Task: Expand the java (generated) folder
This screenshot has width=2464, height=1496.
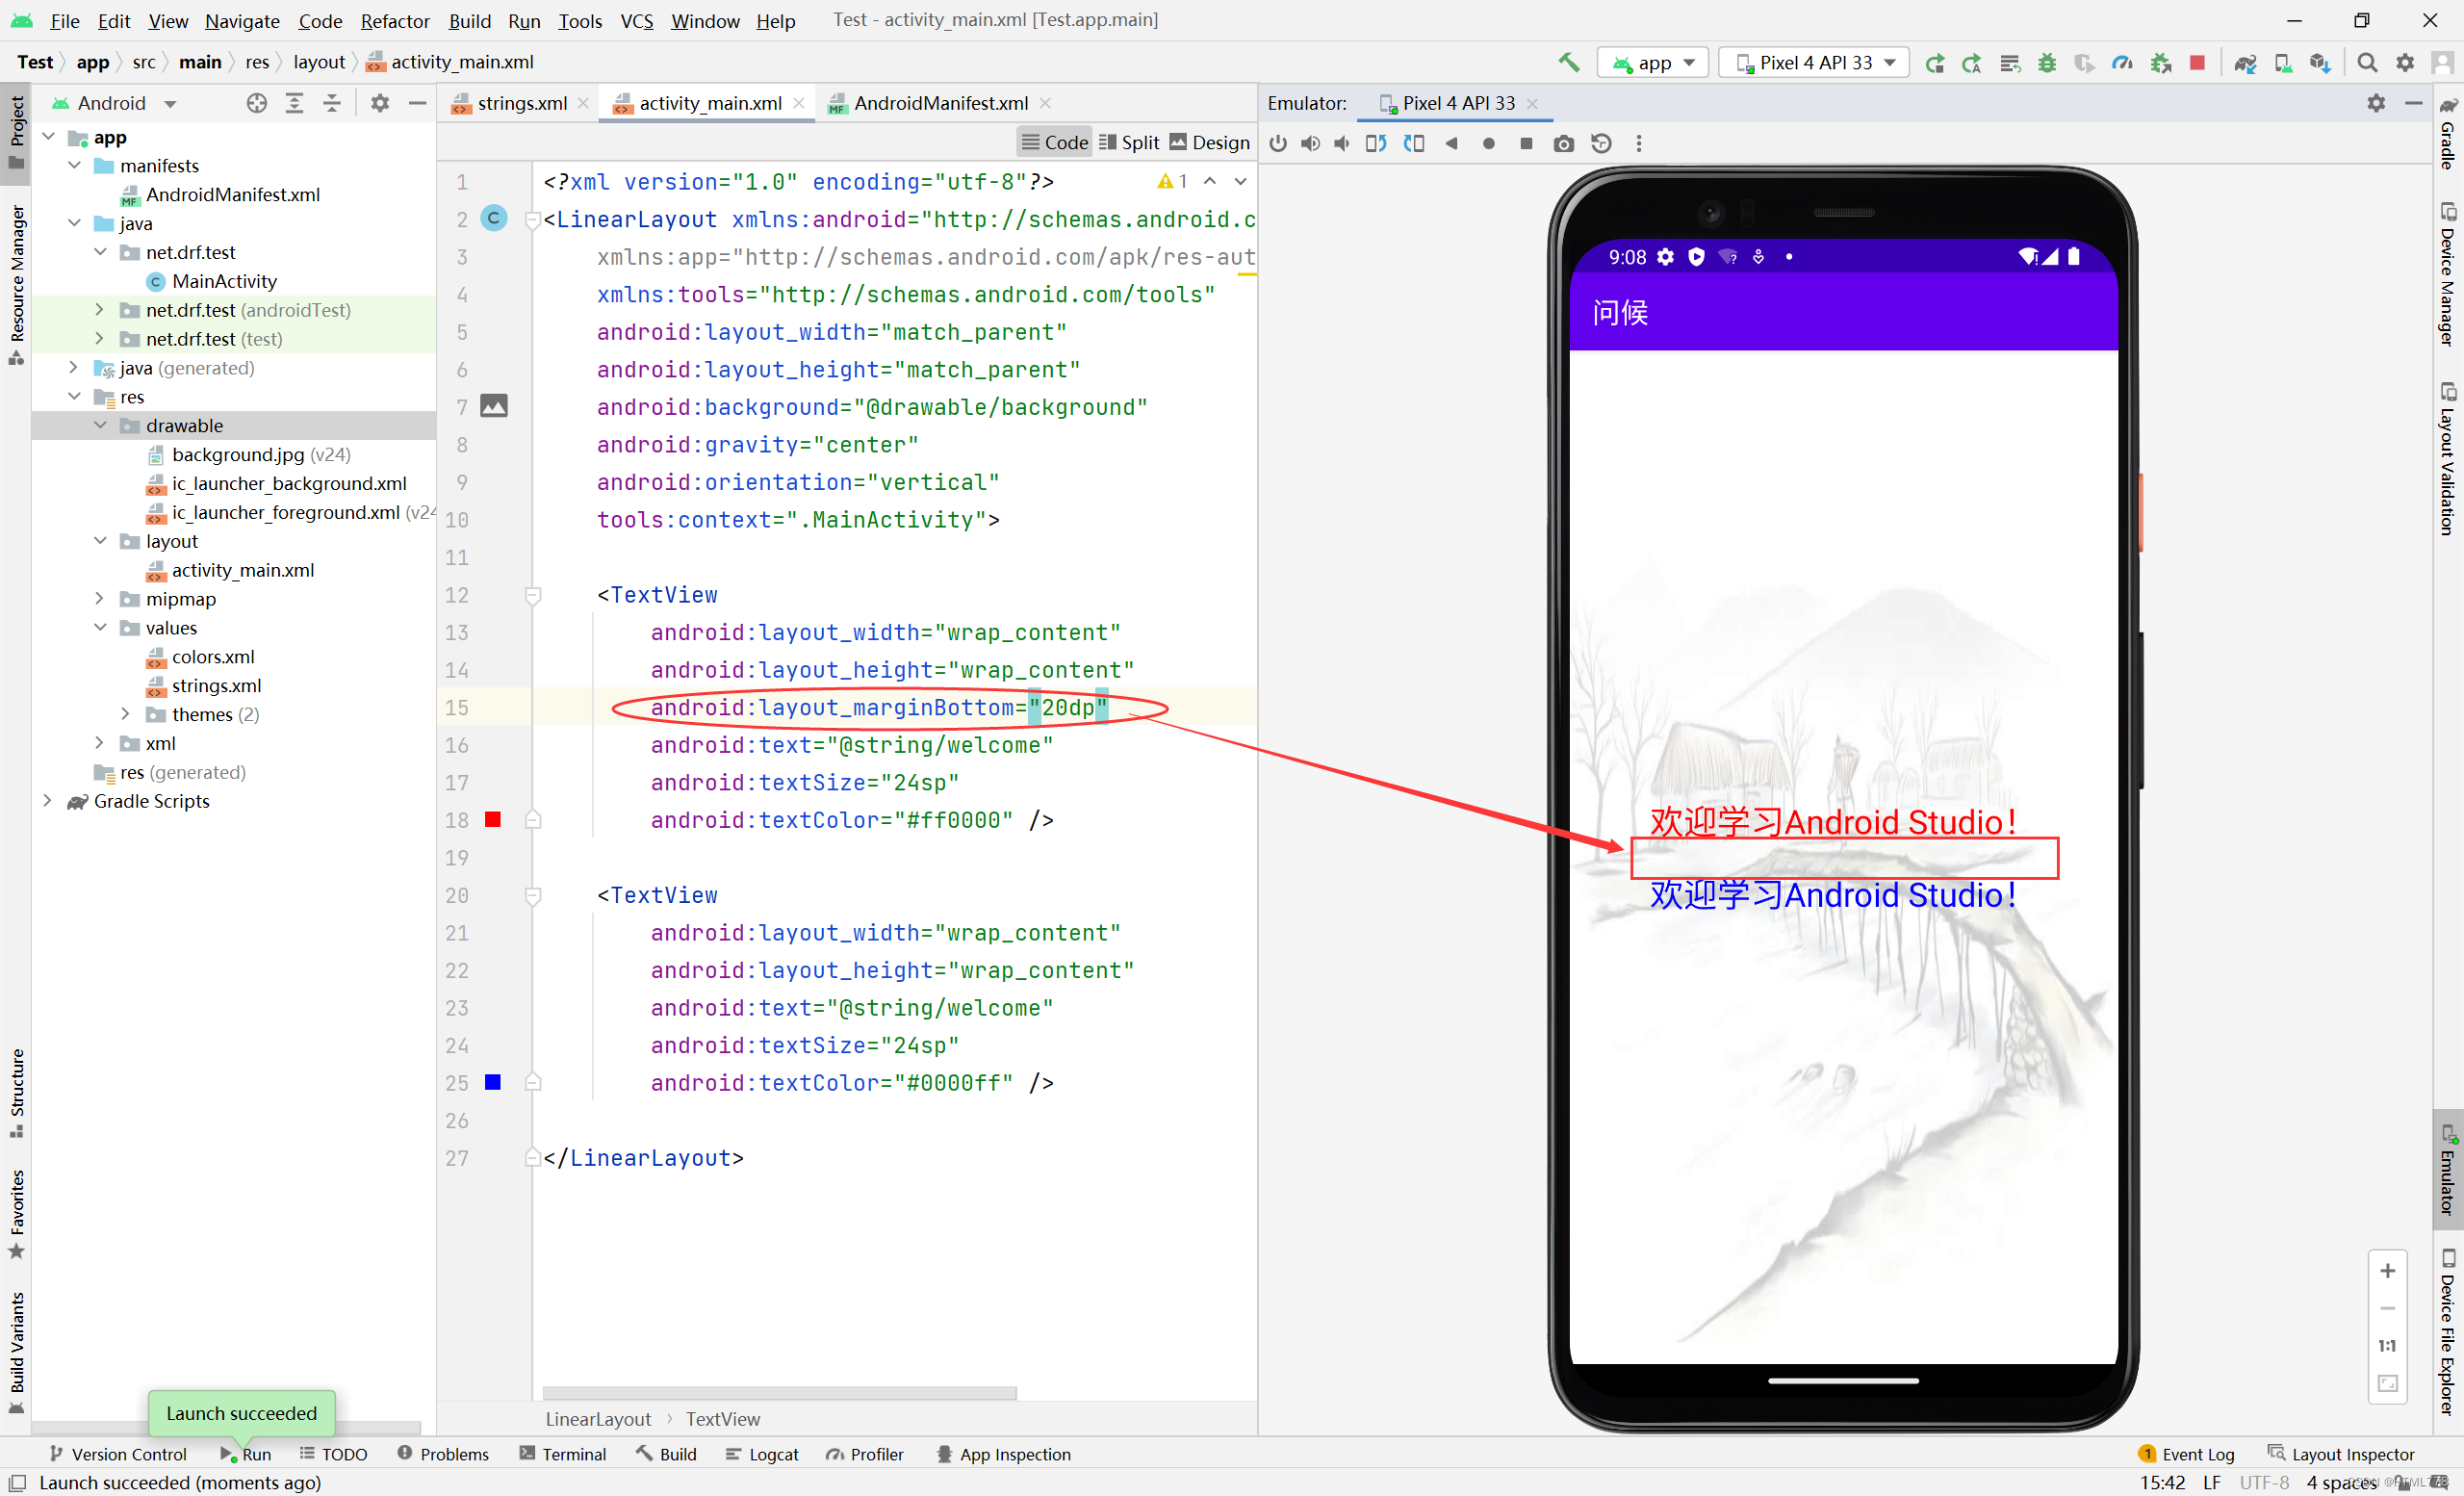Action: (x=74, y=368)
